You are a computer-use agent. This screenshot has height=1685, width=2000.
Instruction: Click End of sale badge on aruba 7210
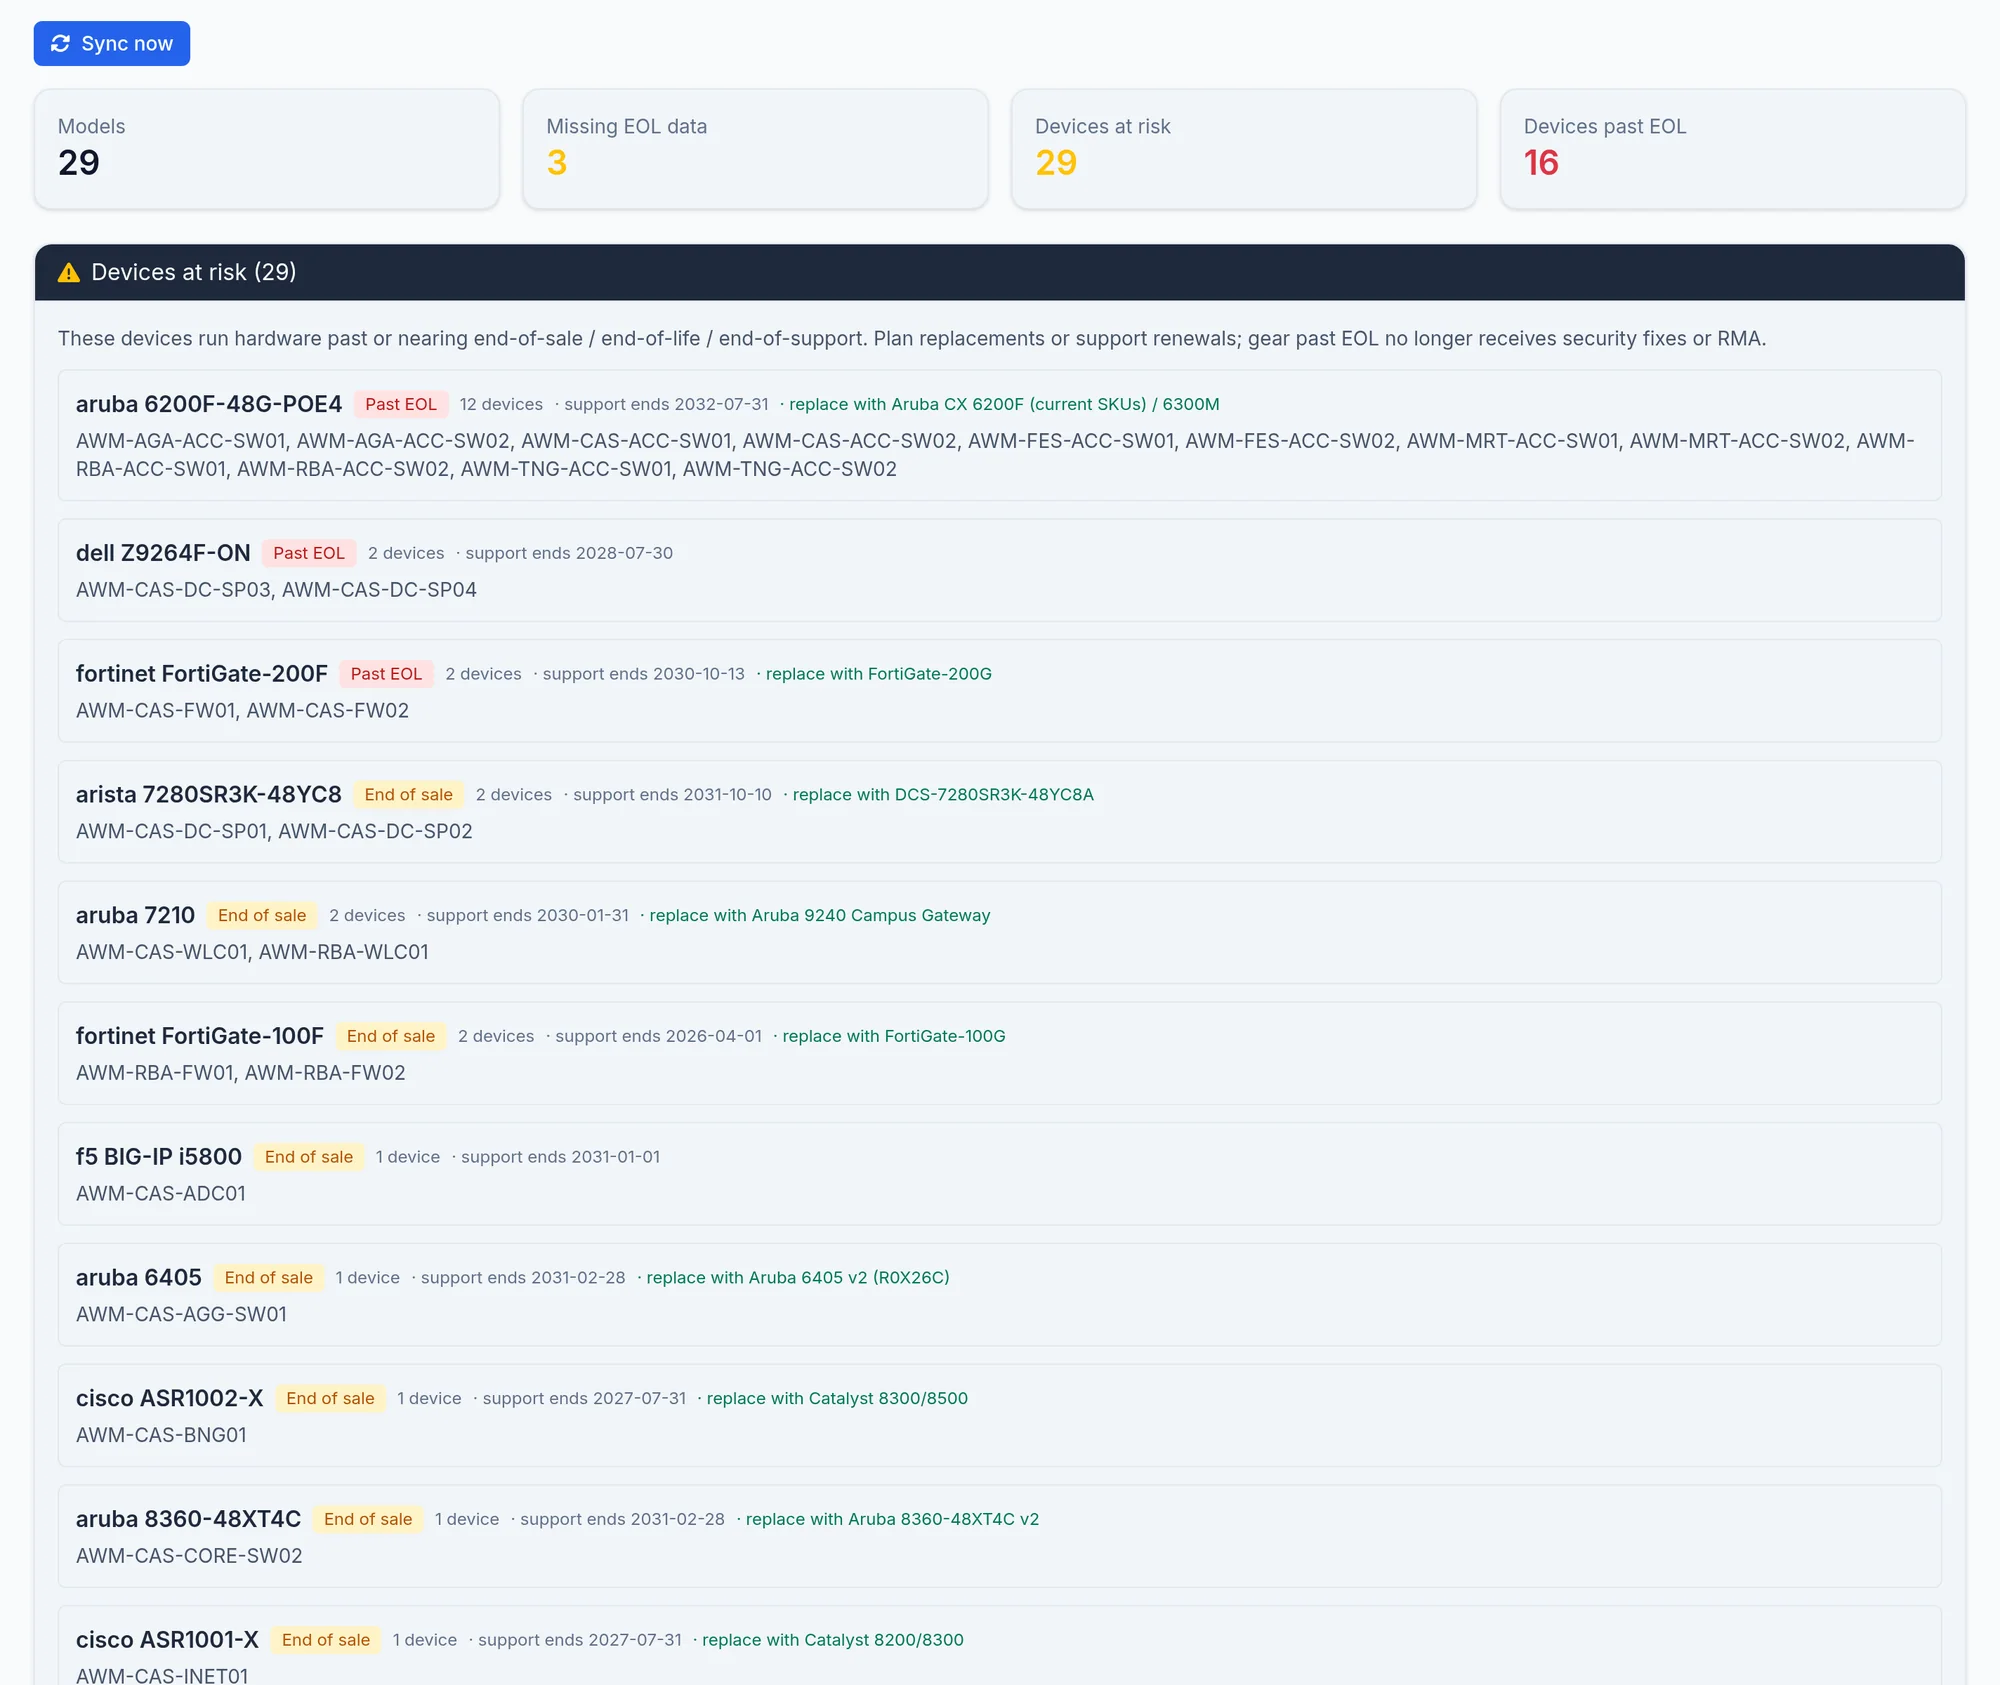(262, 916)
